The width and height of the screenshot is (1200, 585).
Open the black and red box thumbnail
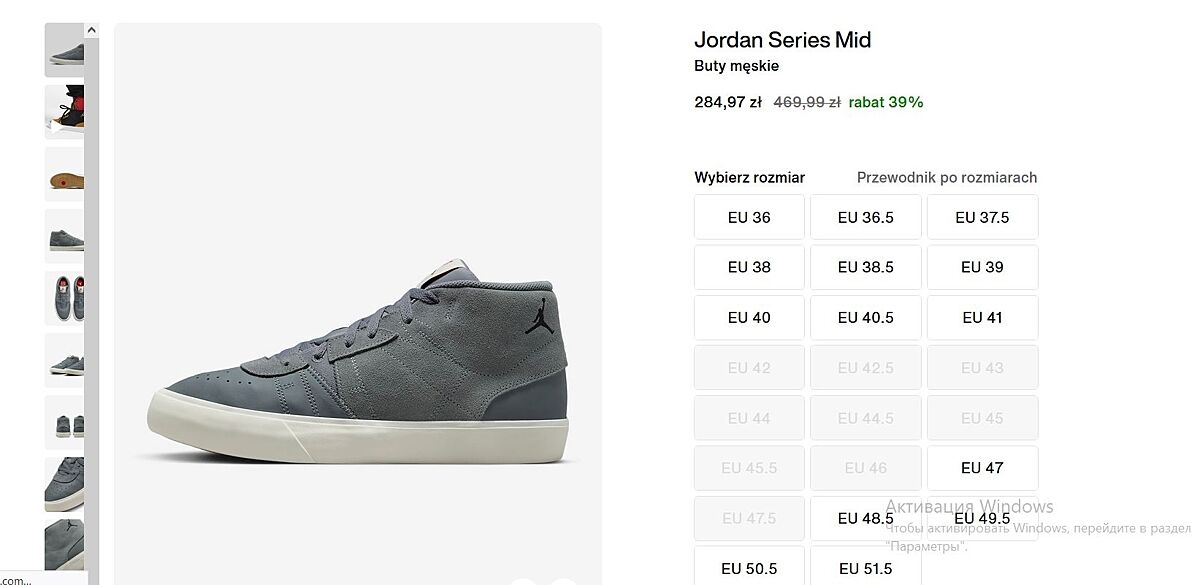pos(64,111)
